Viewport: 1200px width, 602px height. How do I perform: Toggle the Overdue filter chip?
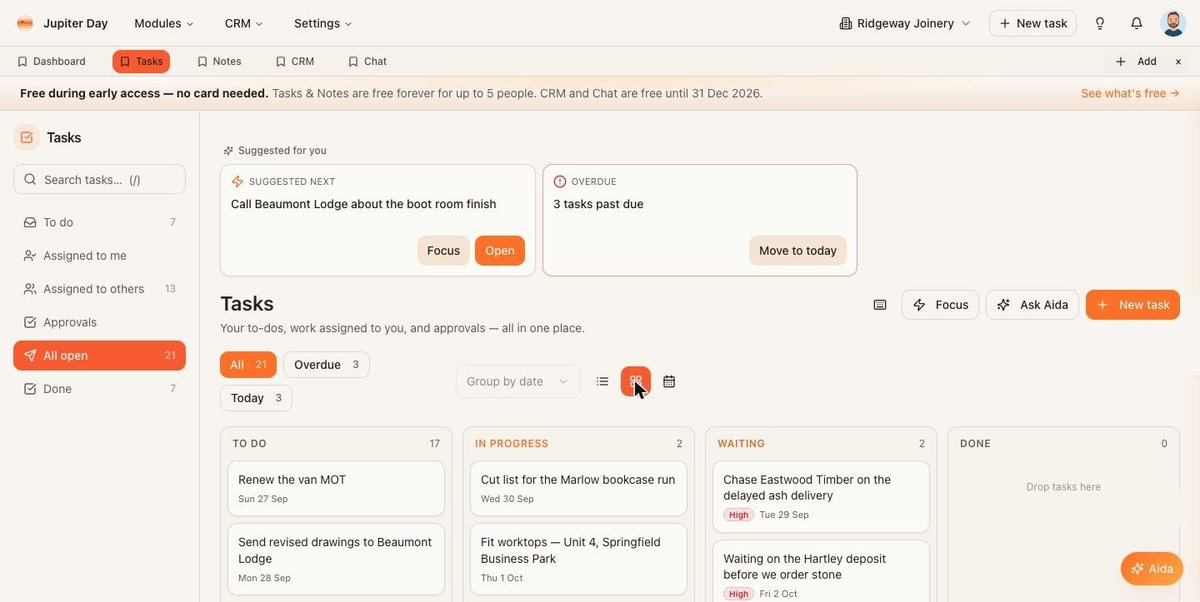pos(326,365)
